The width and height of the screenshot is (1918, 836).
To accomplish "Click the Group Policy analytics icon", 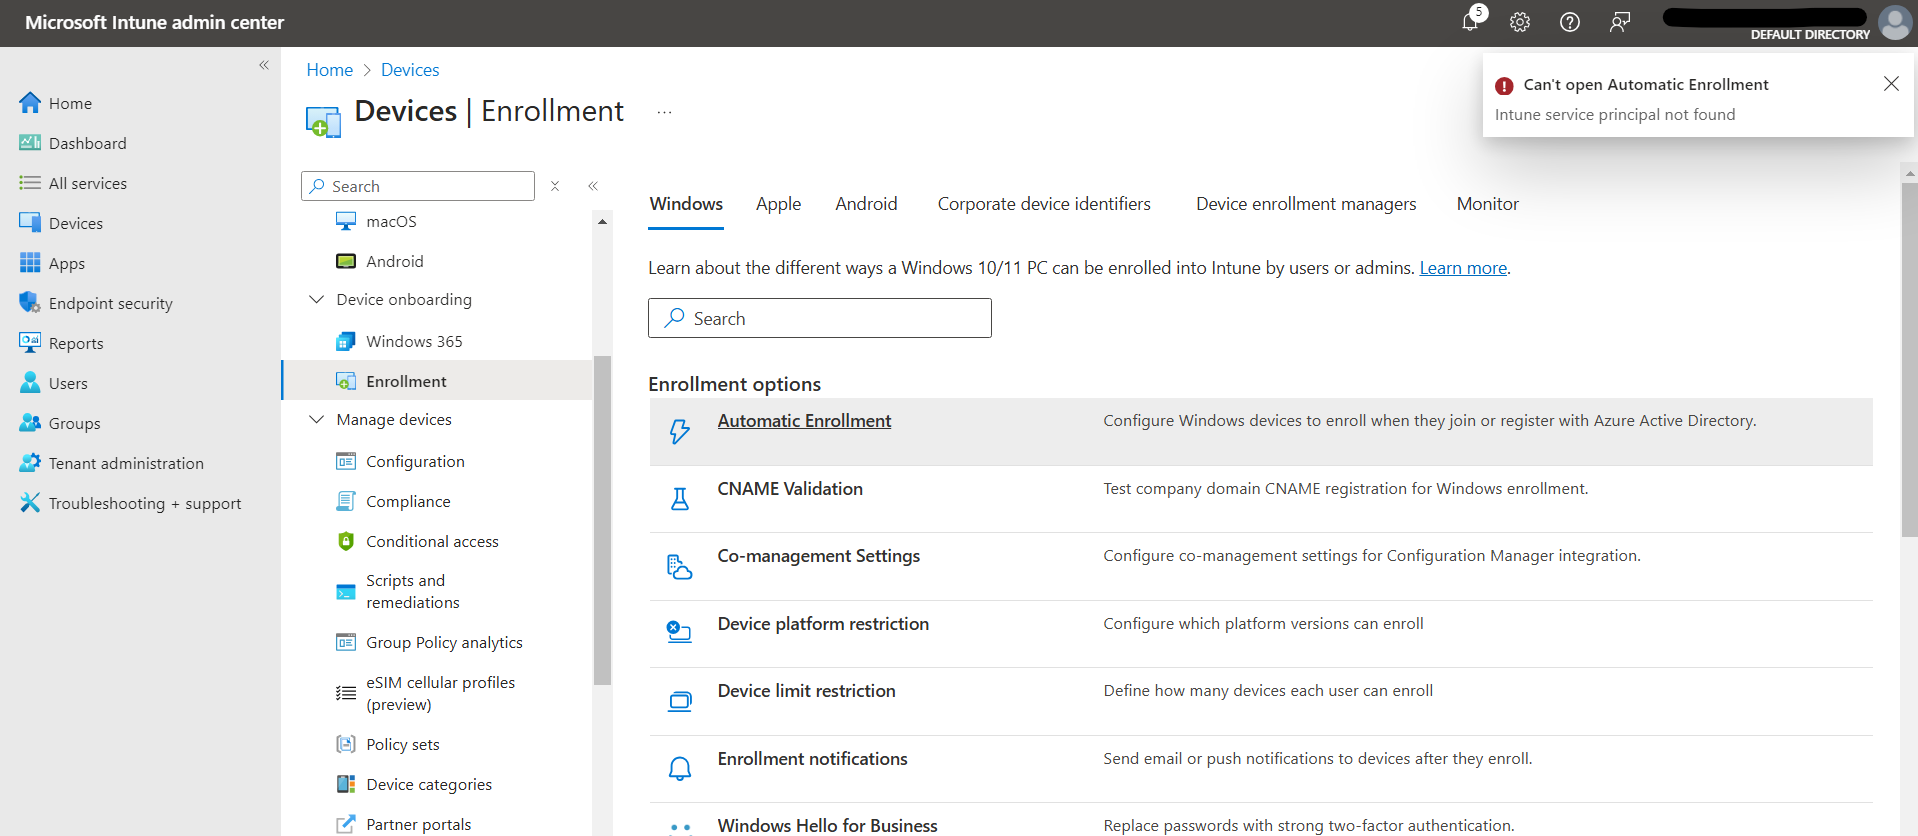I will [346, 642].
